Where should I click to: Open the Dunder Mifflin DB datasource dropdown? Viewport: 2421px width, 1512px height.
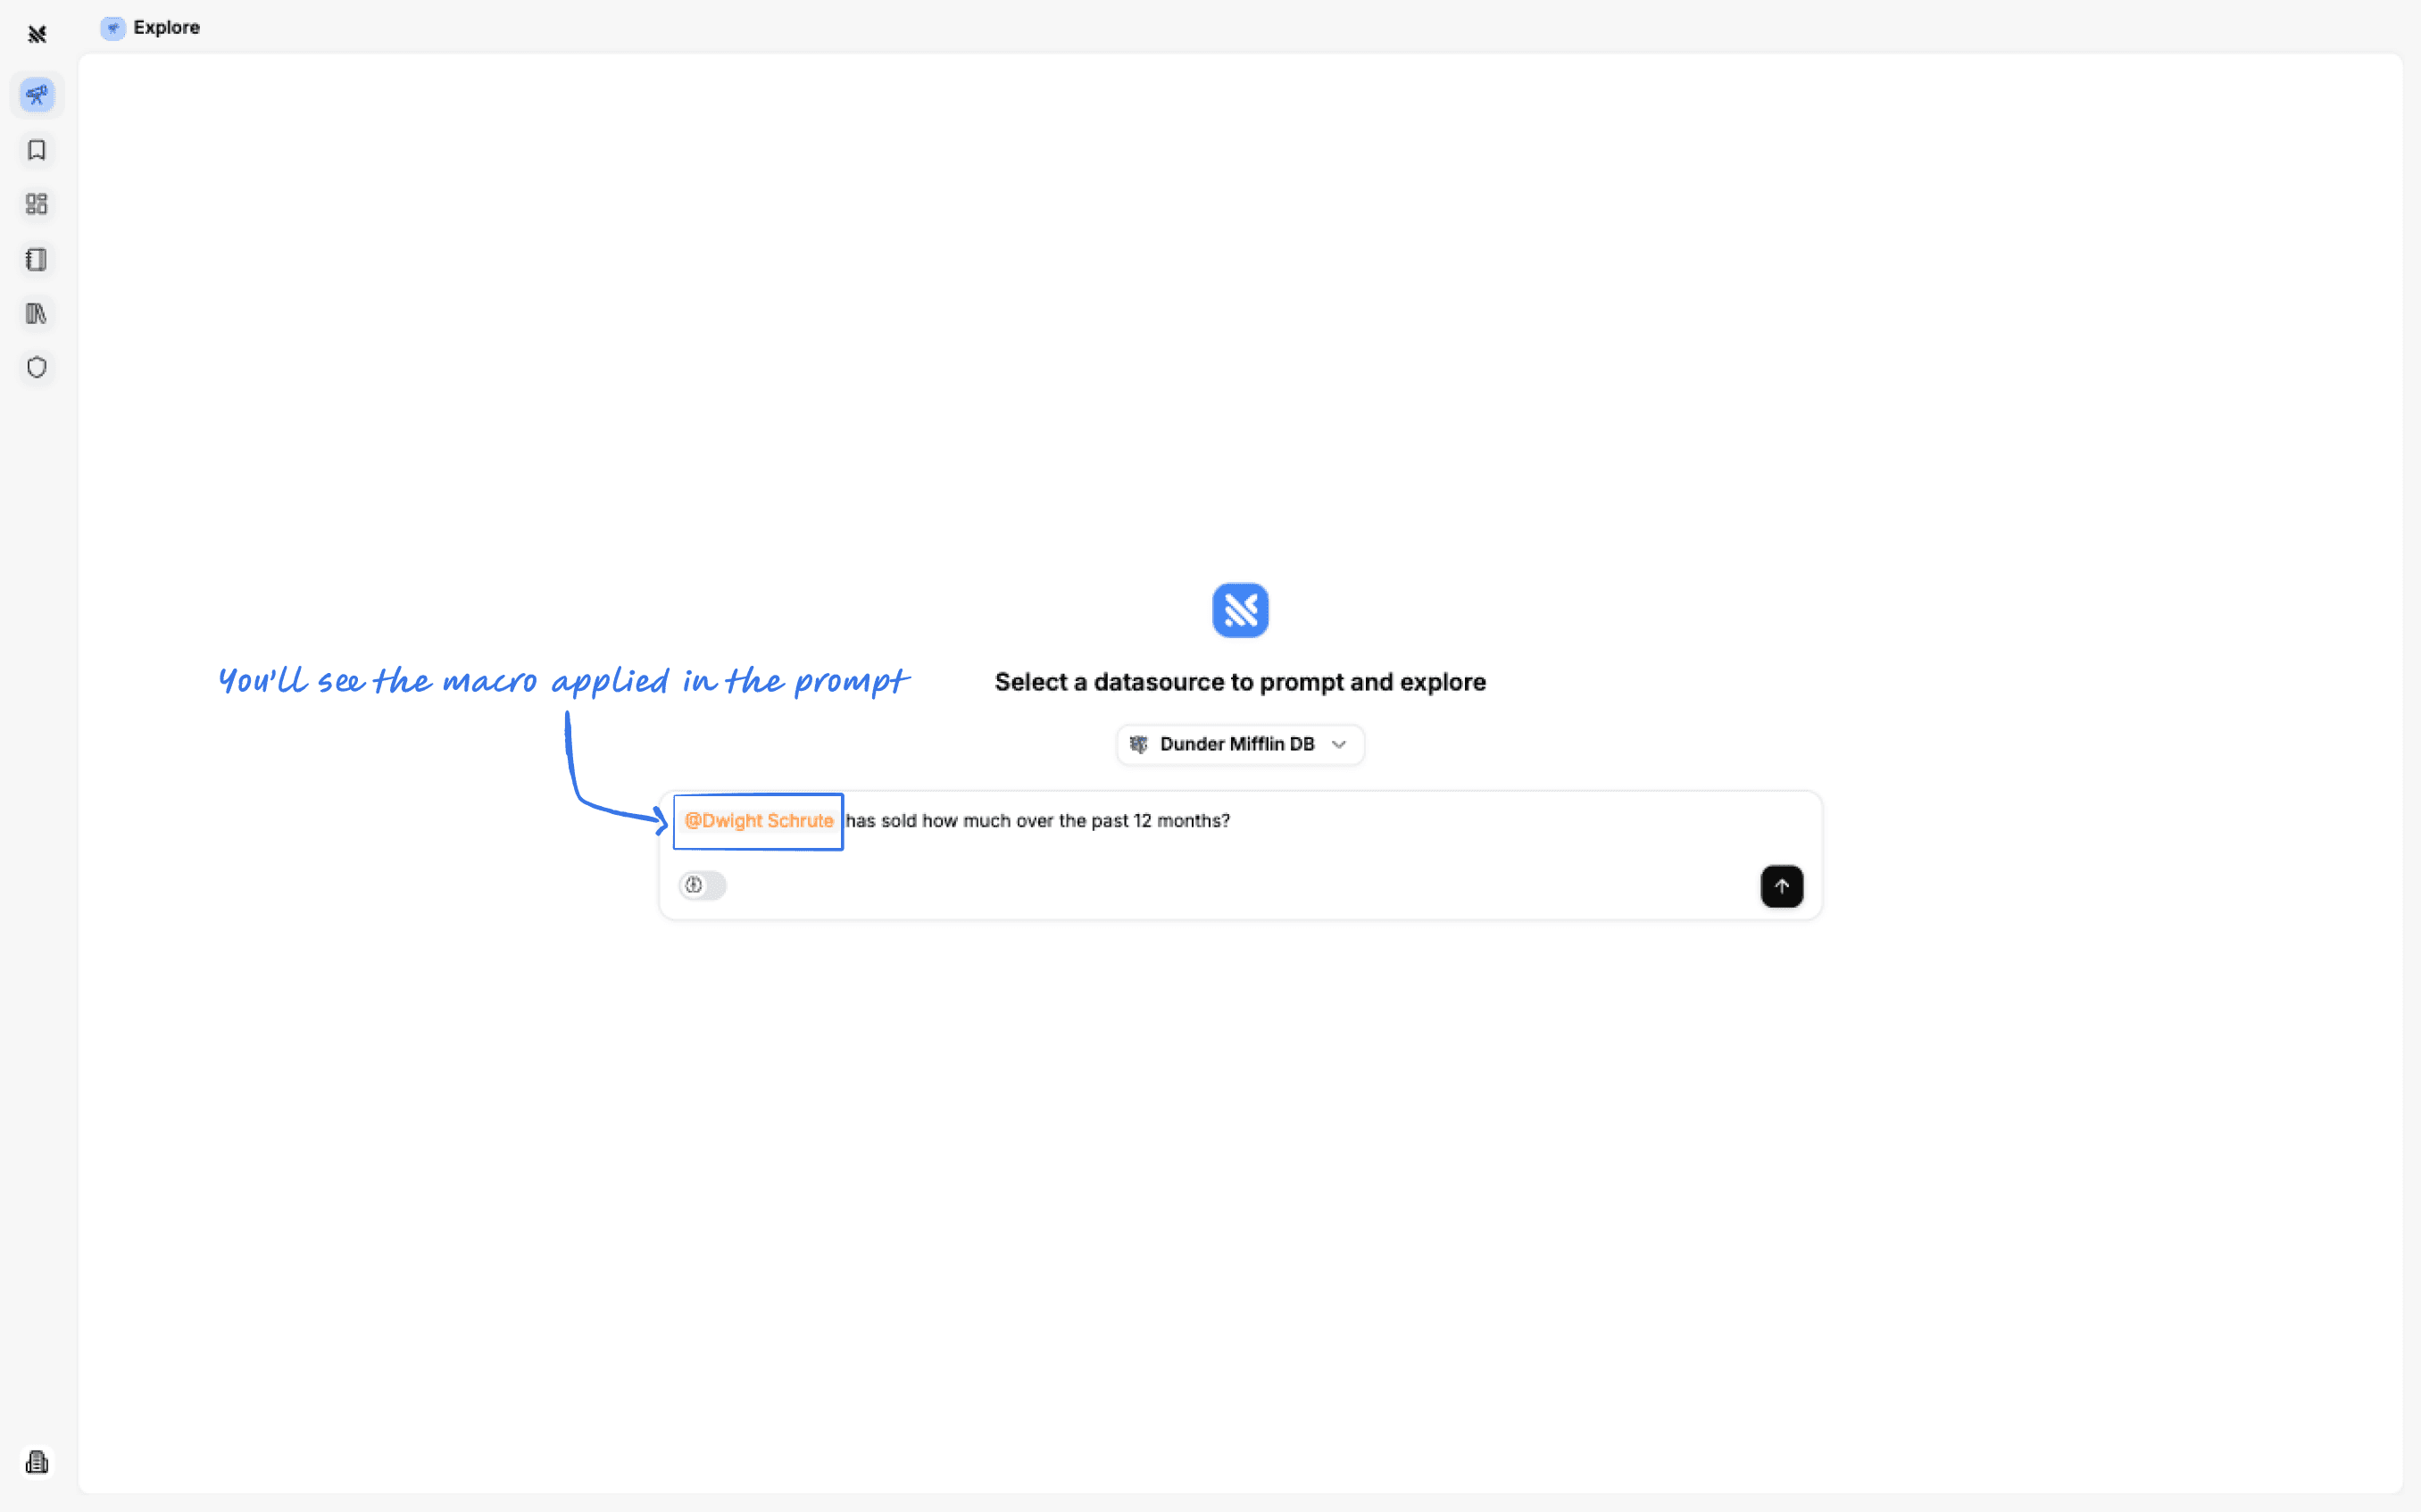[x=1239, y=744]
